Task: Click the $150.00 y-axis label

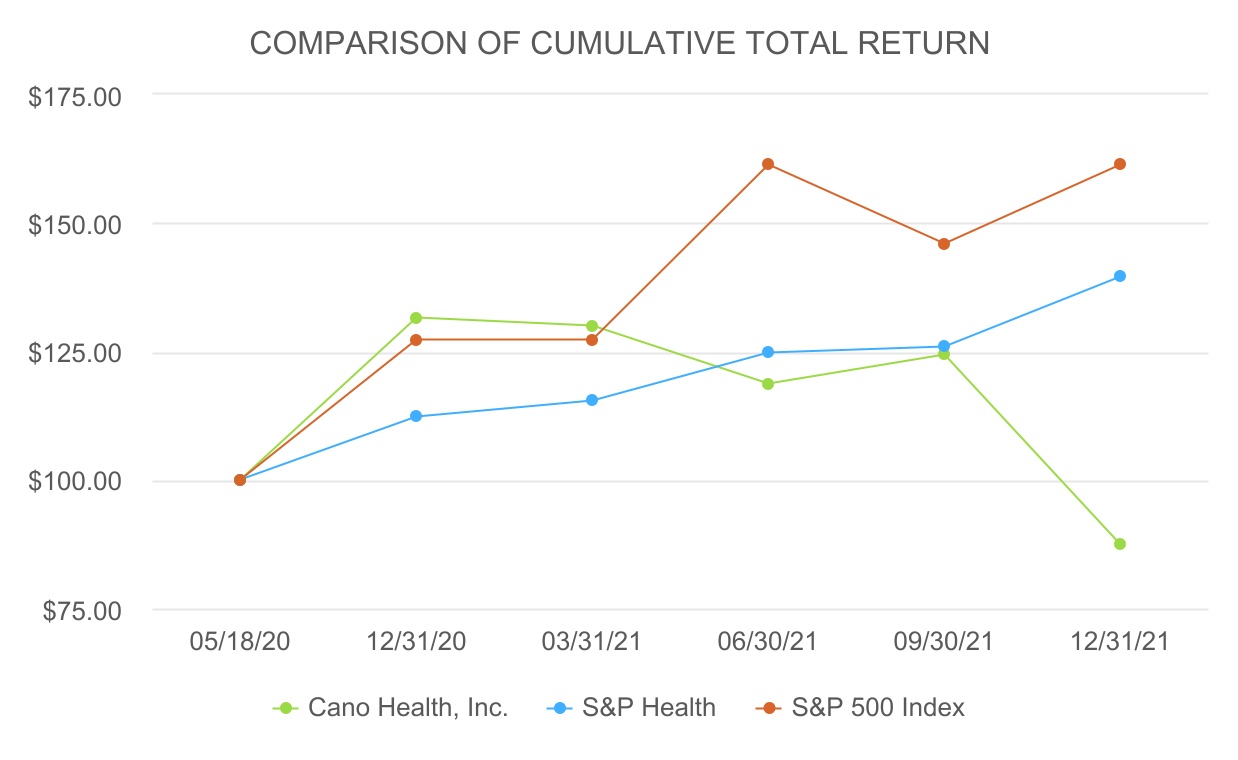Action: click(x=75, y=224)
